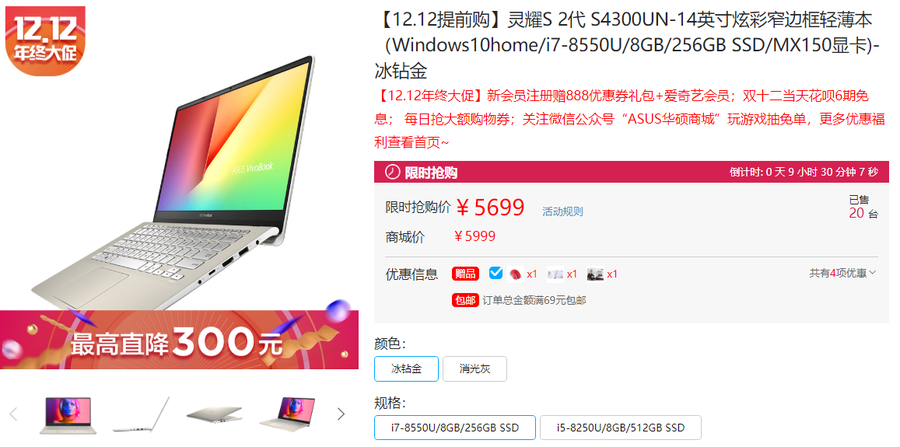
Task: Choose i5-8250U/8GB/512GB SSD spec
Action: point(620,427)
